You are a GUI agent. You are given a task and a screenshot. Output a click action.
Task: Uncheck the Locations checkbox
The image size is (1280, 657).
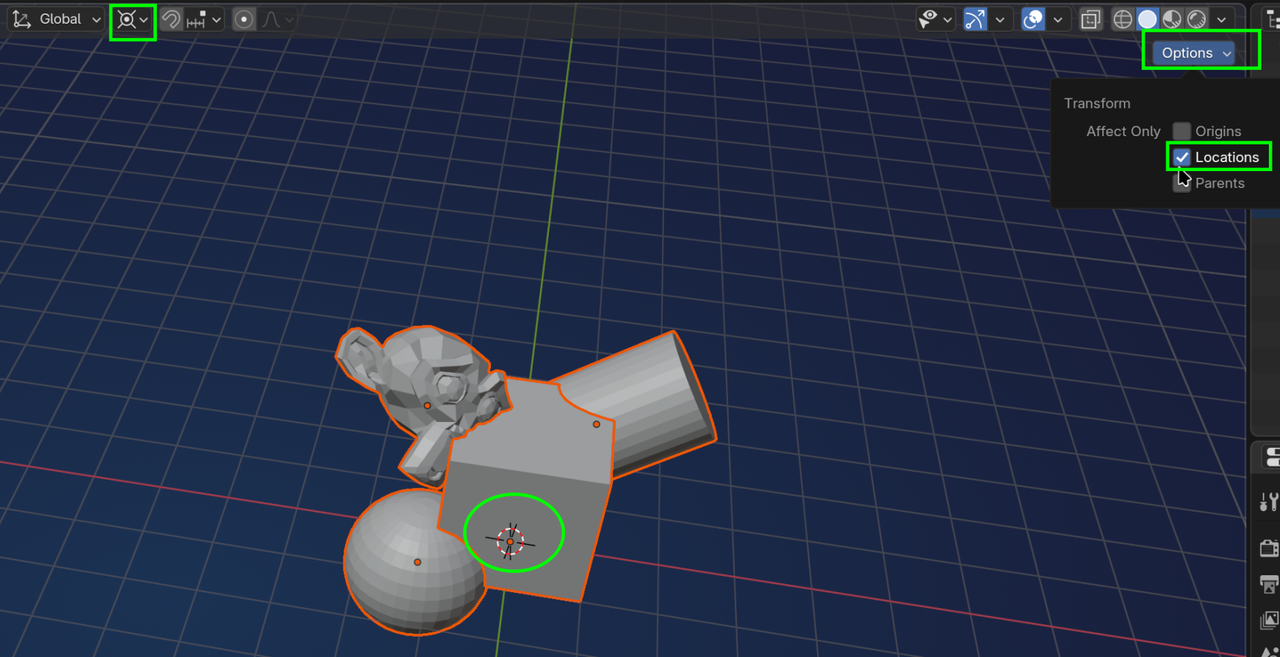click(x=1182, y=157)
